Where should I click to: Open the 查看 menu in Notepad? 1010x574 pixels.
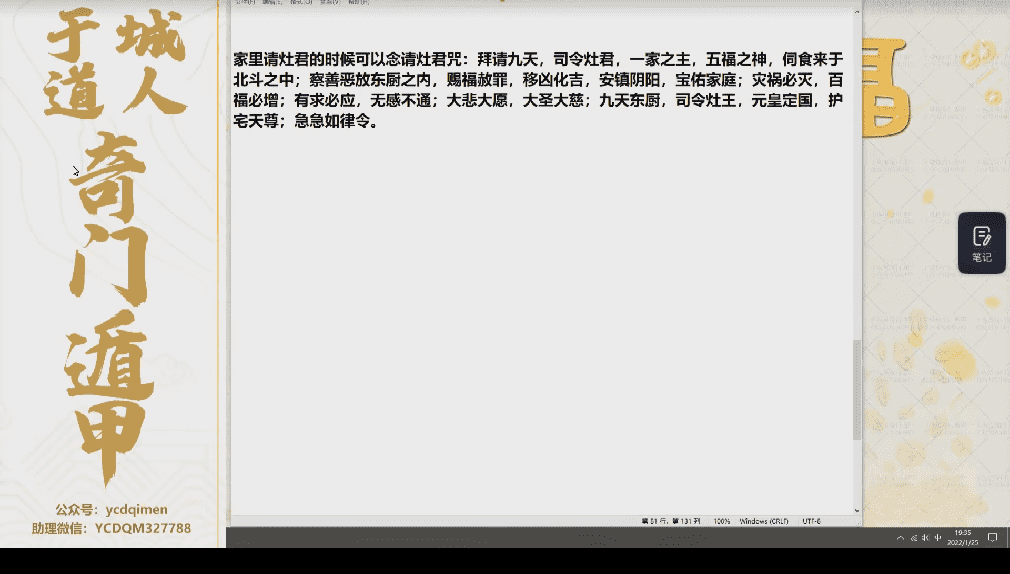(x=330, y=3)
